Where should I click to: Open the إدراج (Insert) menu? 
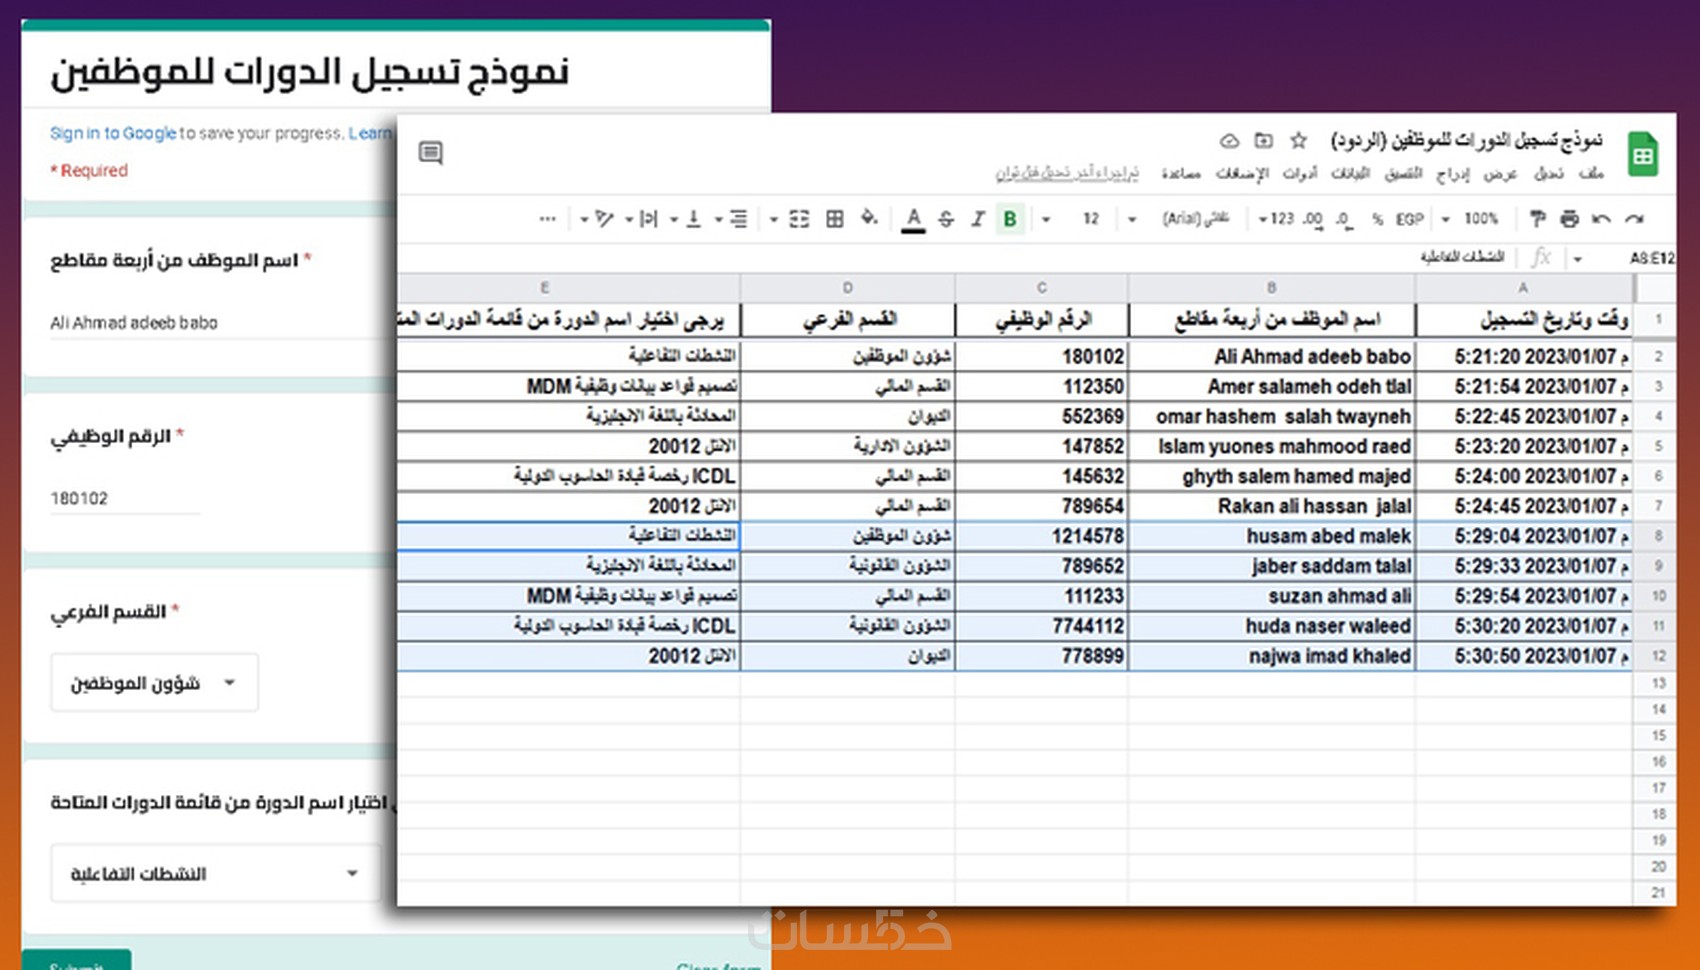(1452, 173)
